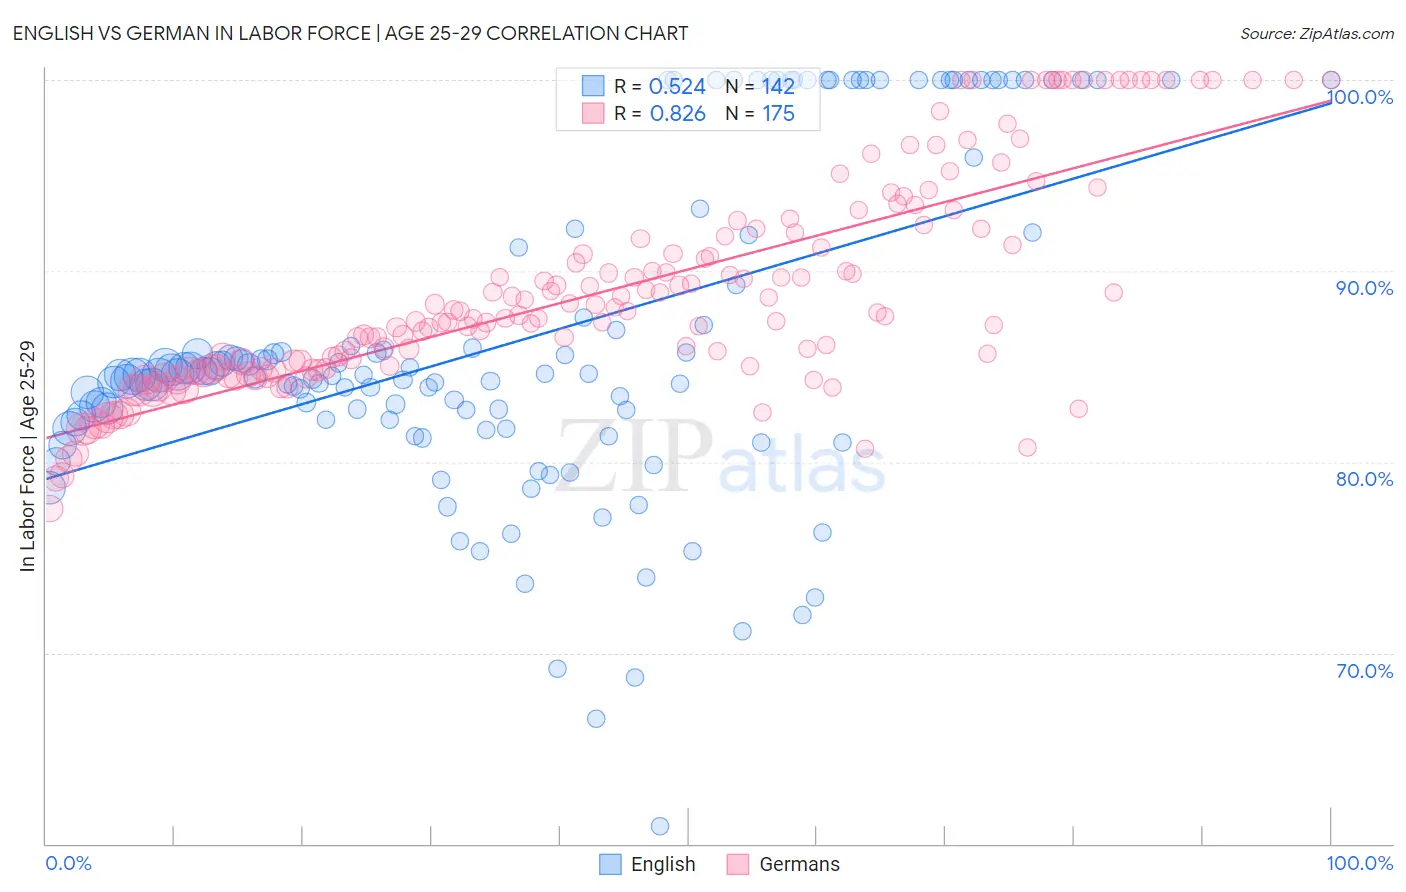Click the 90.0% y-axis tick label

tap(1364, 288)
